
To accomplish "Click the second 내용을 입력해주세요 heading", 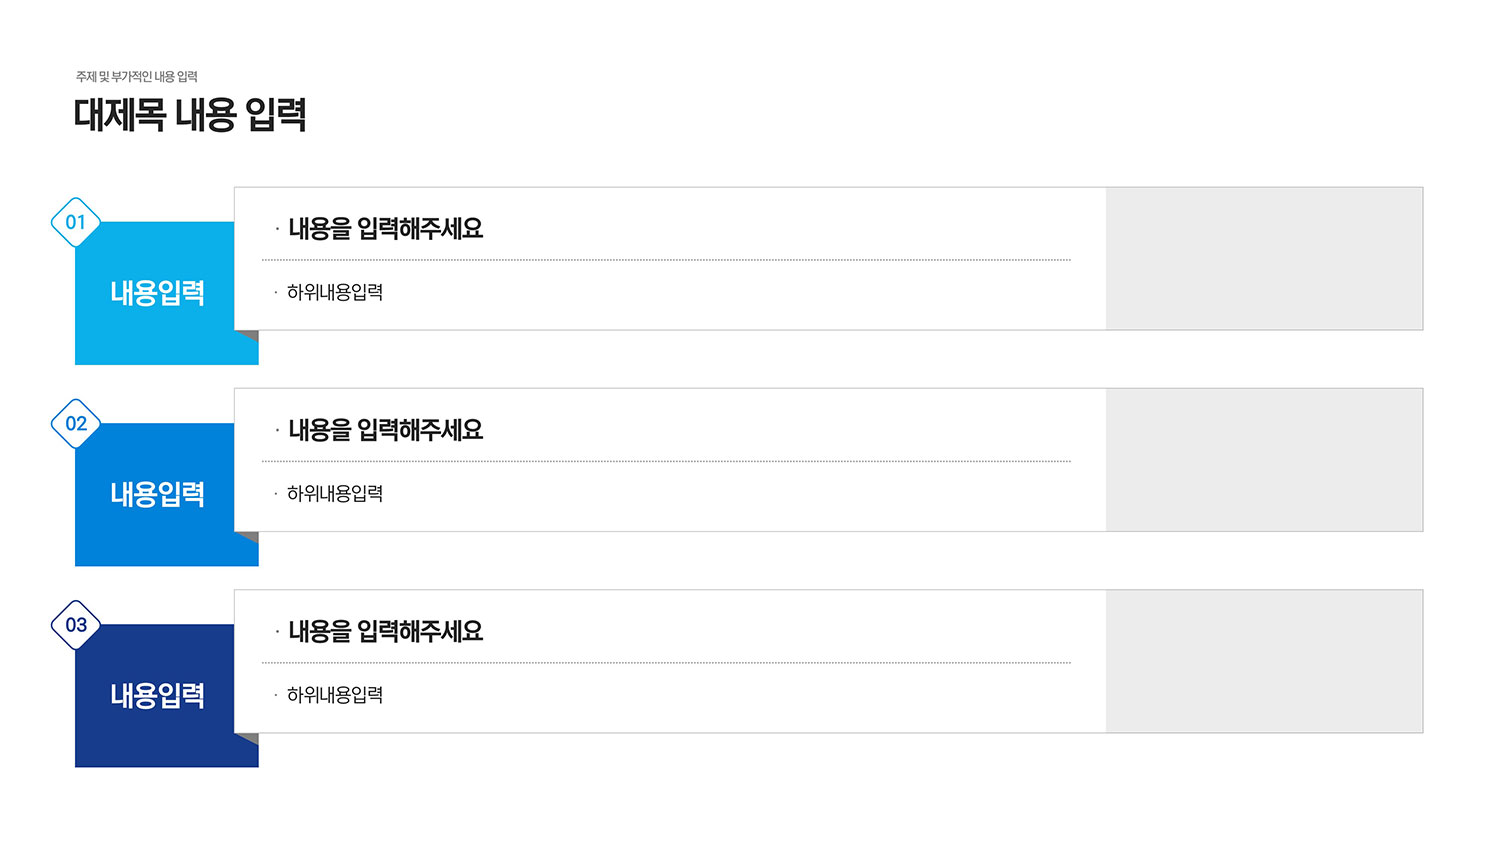I will point(386,430).
